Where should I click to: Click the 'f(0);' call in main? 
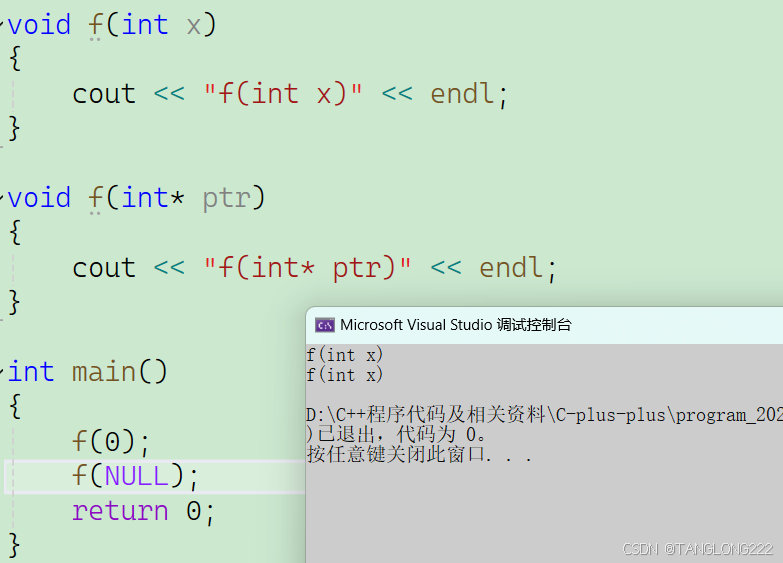click(111, 442)
